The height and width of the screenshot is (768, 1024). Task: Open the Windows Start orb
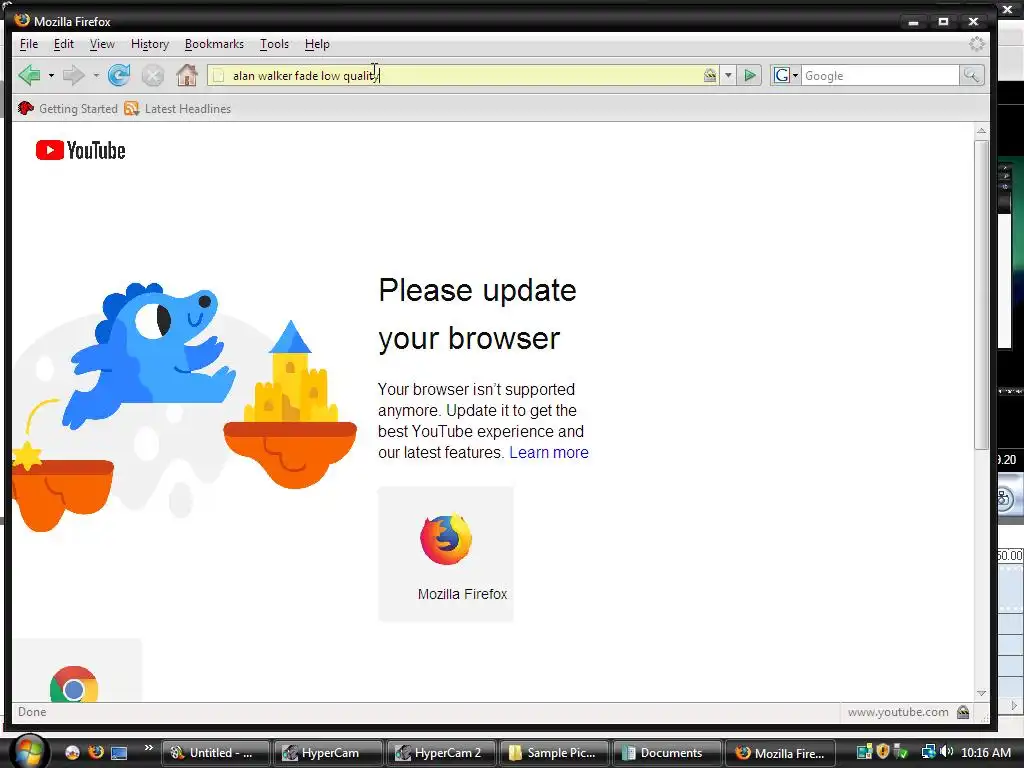[x=28, y=751]
